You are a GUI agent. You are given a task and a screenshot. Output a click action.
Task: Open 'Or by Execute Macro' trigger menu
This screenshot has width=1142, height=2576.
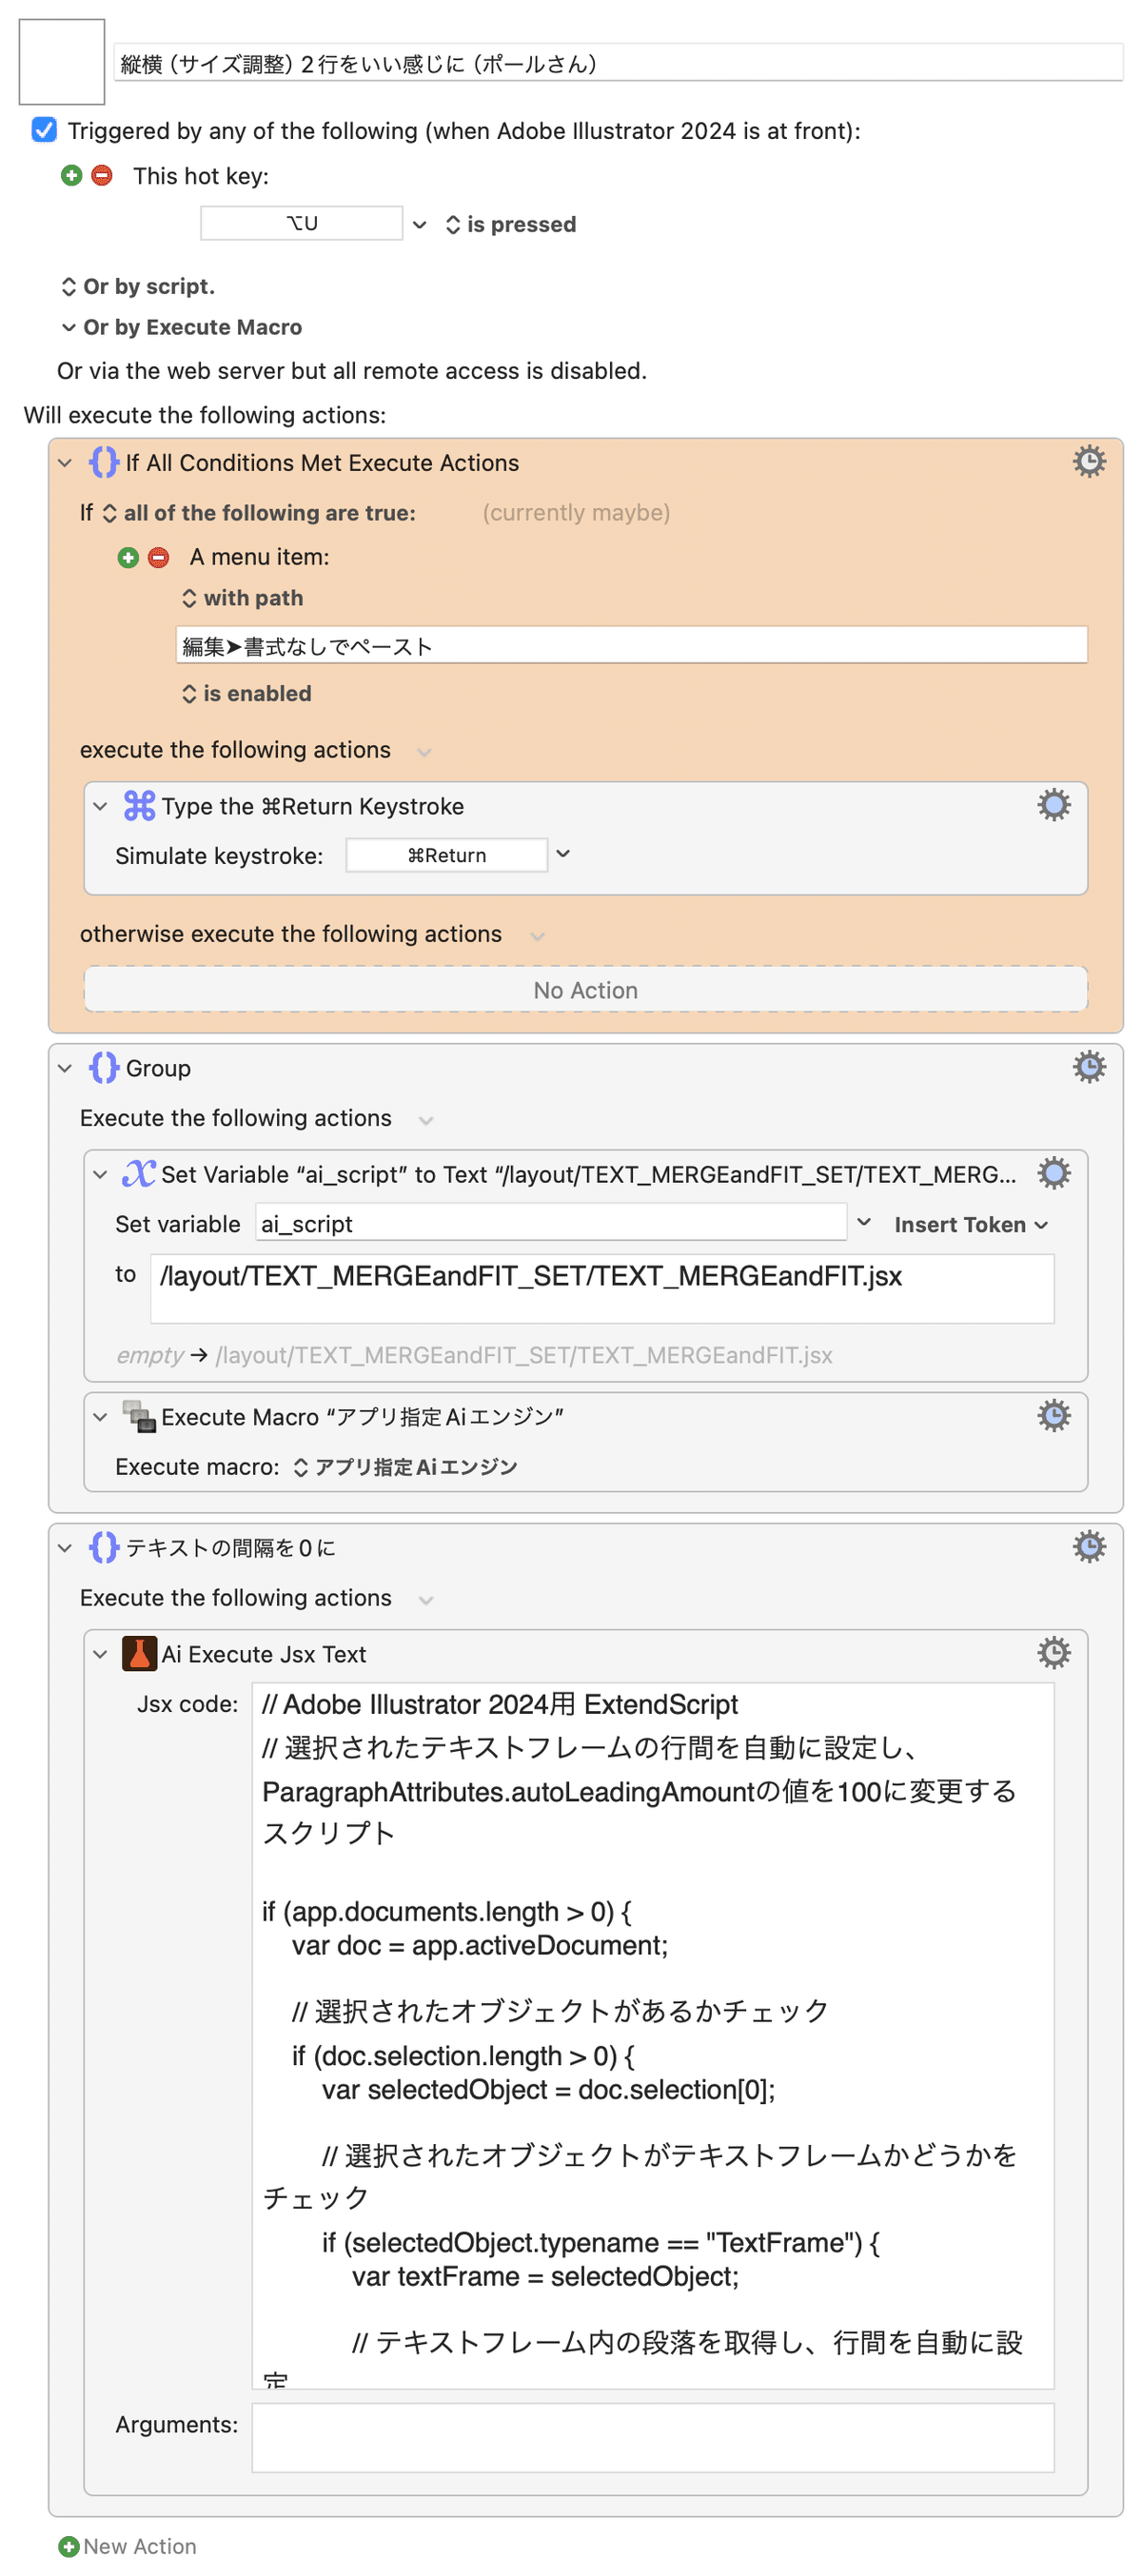point(181,327)
